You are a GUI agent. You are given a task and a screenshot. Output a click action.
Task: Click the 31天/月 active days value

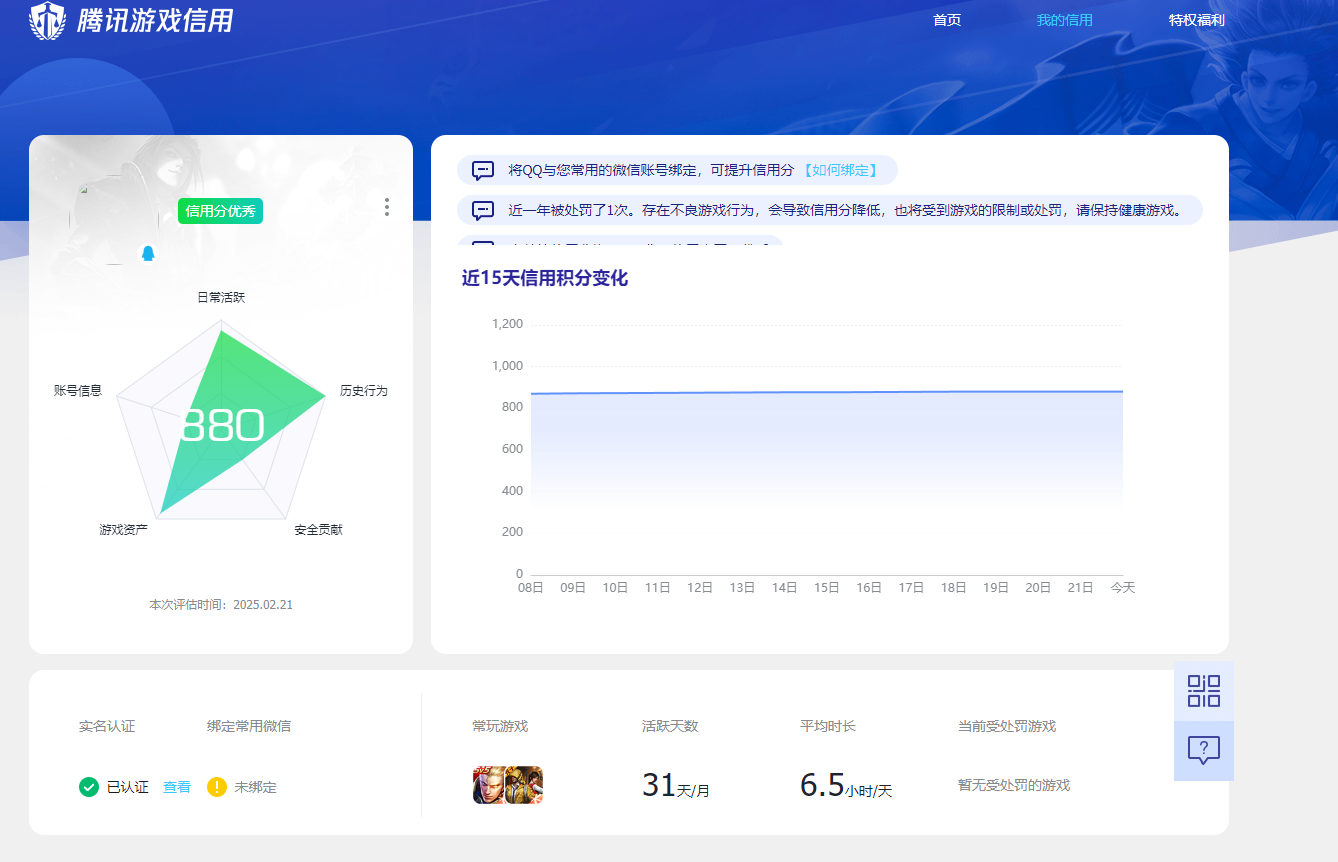676,786
